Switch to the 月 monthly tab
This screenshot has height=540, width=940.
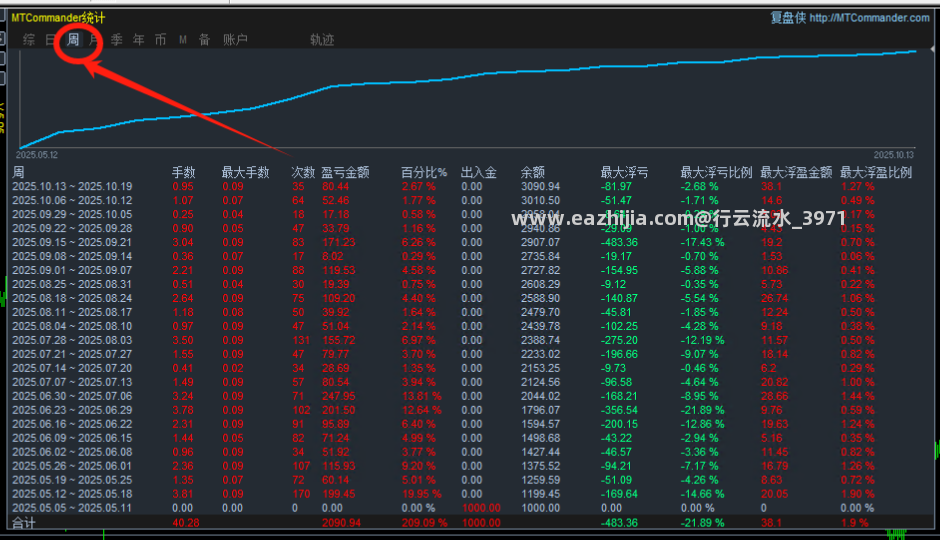point(94,40)
